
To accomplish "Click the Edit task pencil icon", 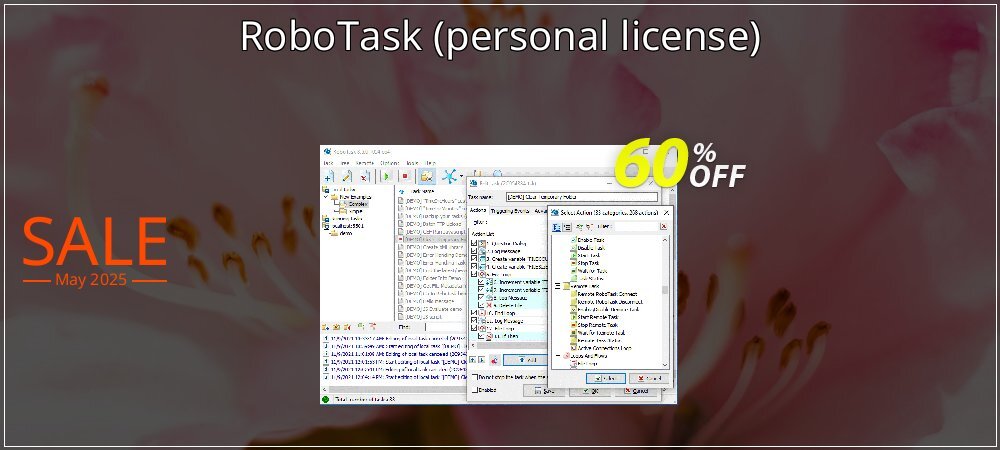I will 347,177.
